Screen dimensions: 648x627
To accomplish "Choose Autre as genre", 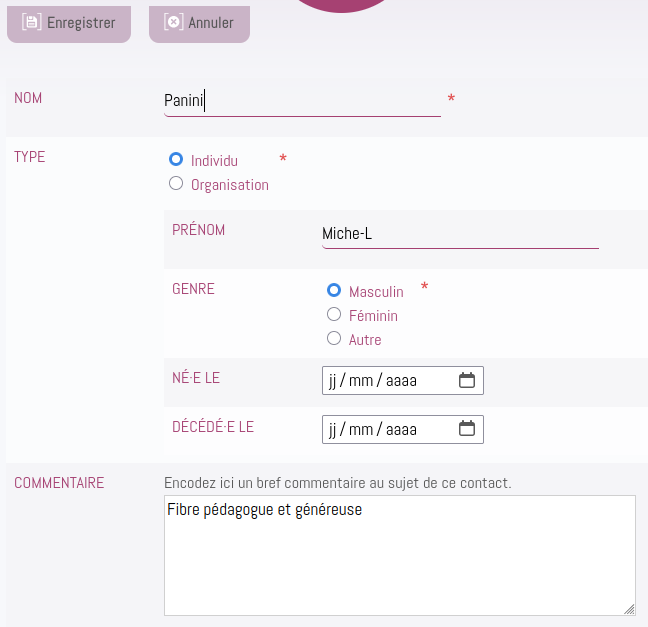I will click(x=334, y=338).
